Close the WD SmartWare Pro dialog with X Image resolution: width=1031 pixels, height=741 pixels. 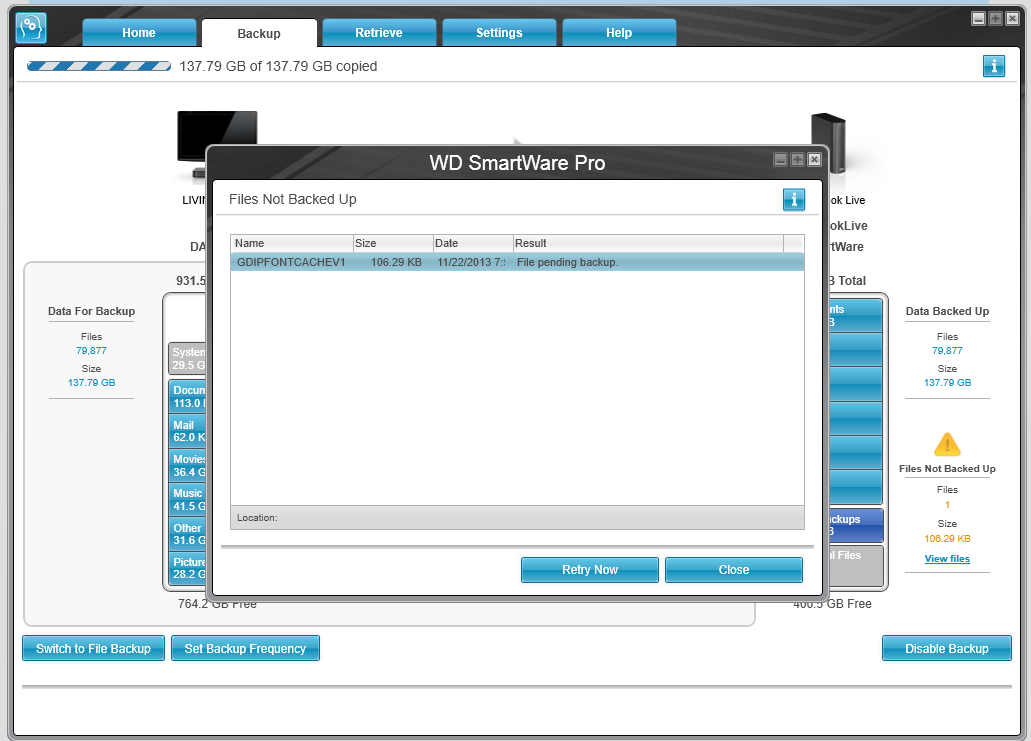[x=814, y=159]
